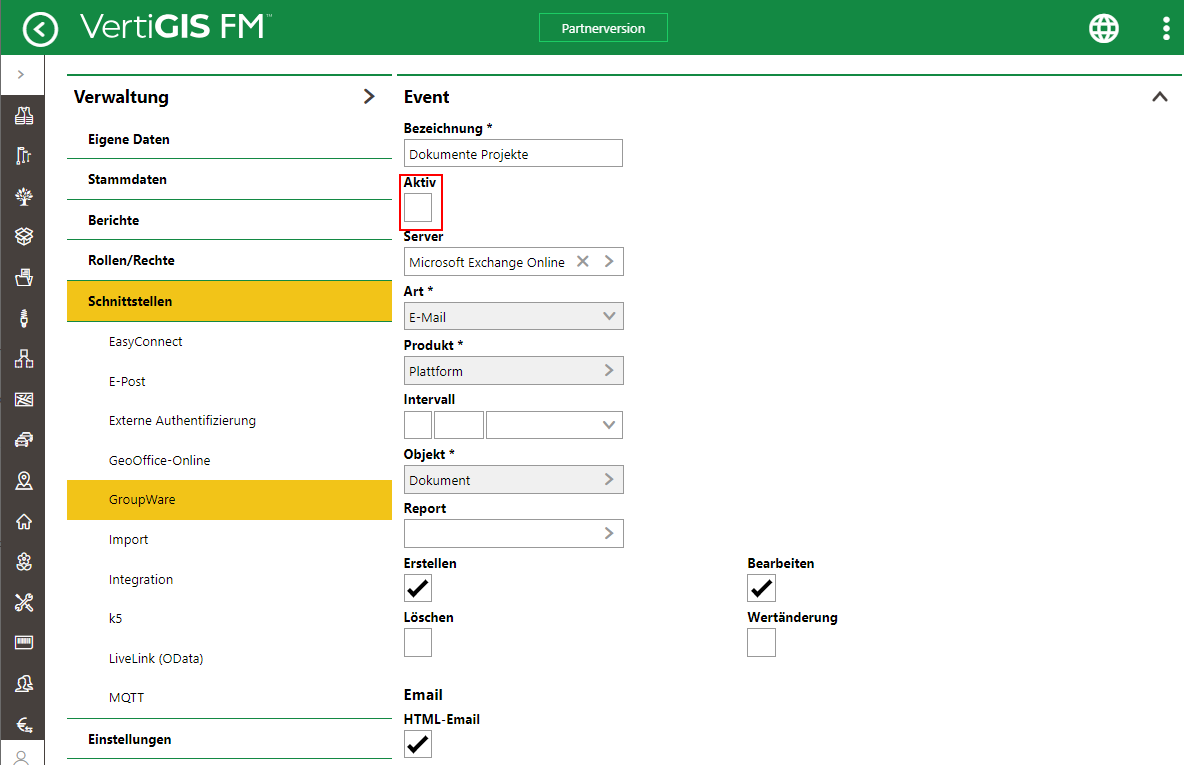Open the safety vest module in sidebar
Viewport: 1184px width, 765px height.
[23, 115]
